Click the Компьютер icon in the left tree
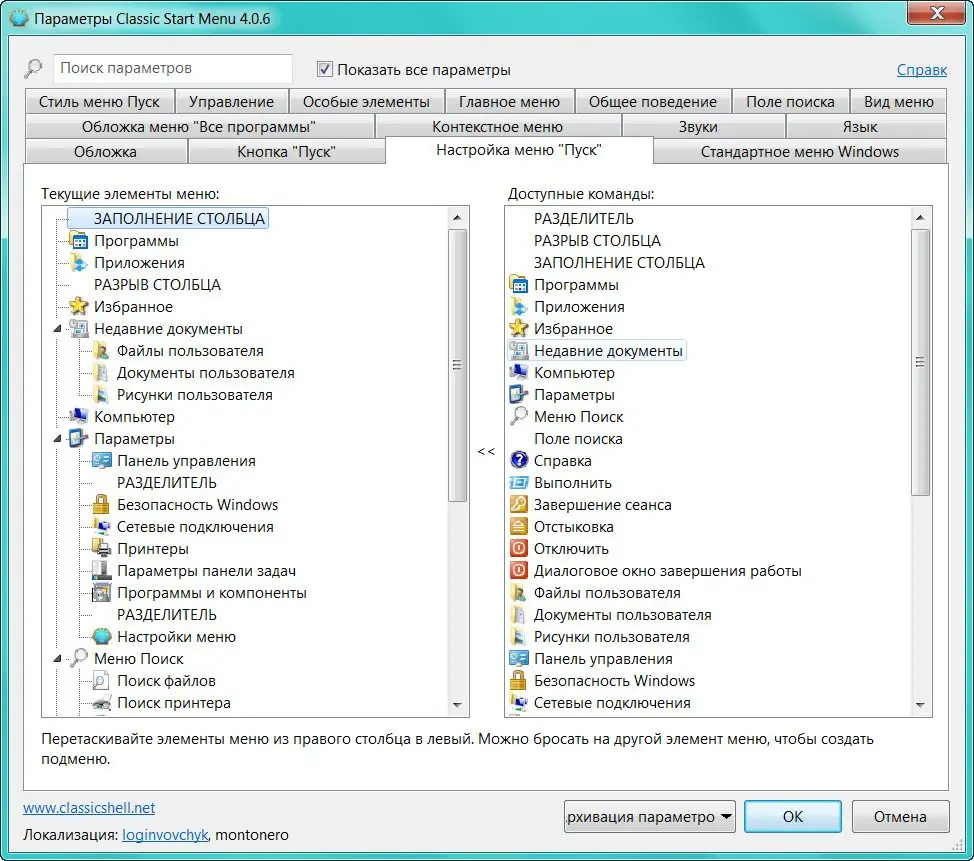The image size is (974, 861). tap(79, 416)
